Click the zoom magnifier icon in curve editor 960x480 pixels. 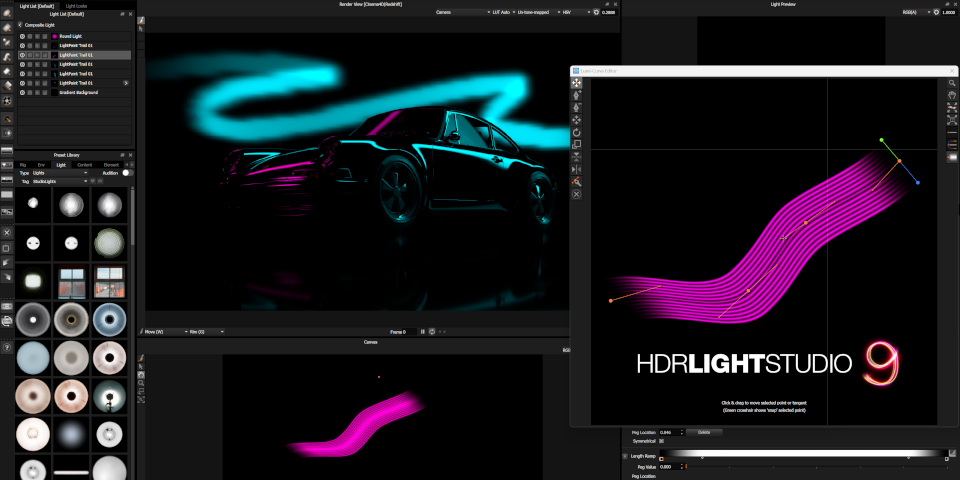[952, 83]
